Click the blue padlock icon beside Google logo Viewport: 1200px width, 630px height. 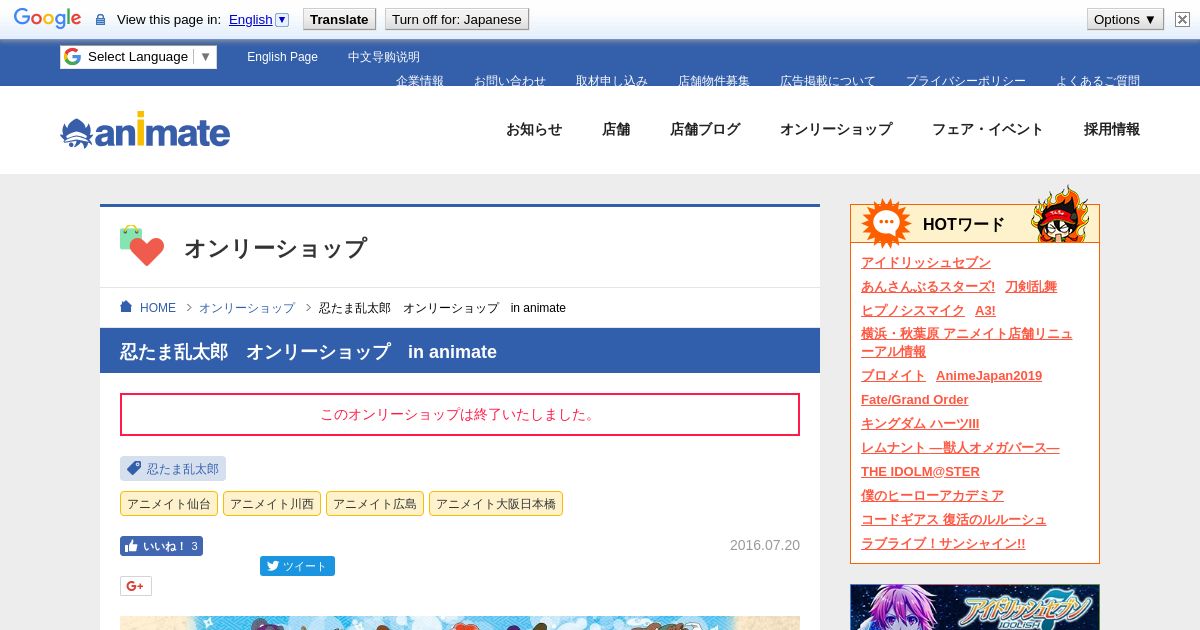click(100, 19)
